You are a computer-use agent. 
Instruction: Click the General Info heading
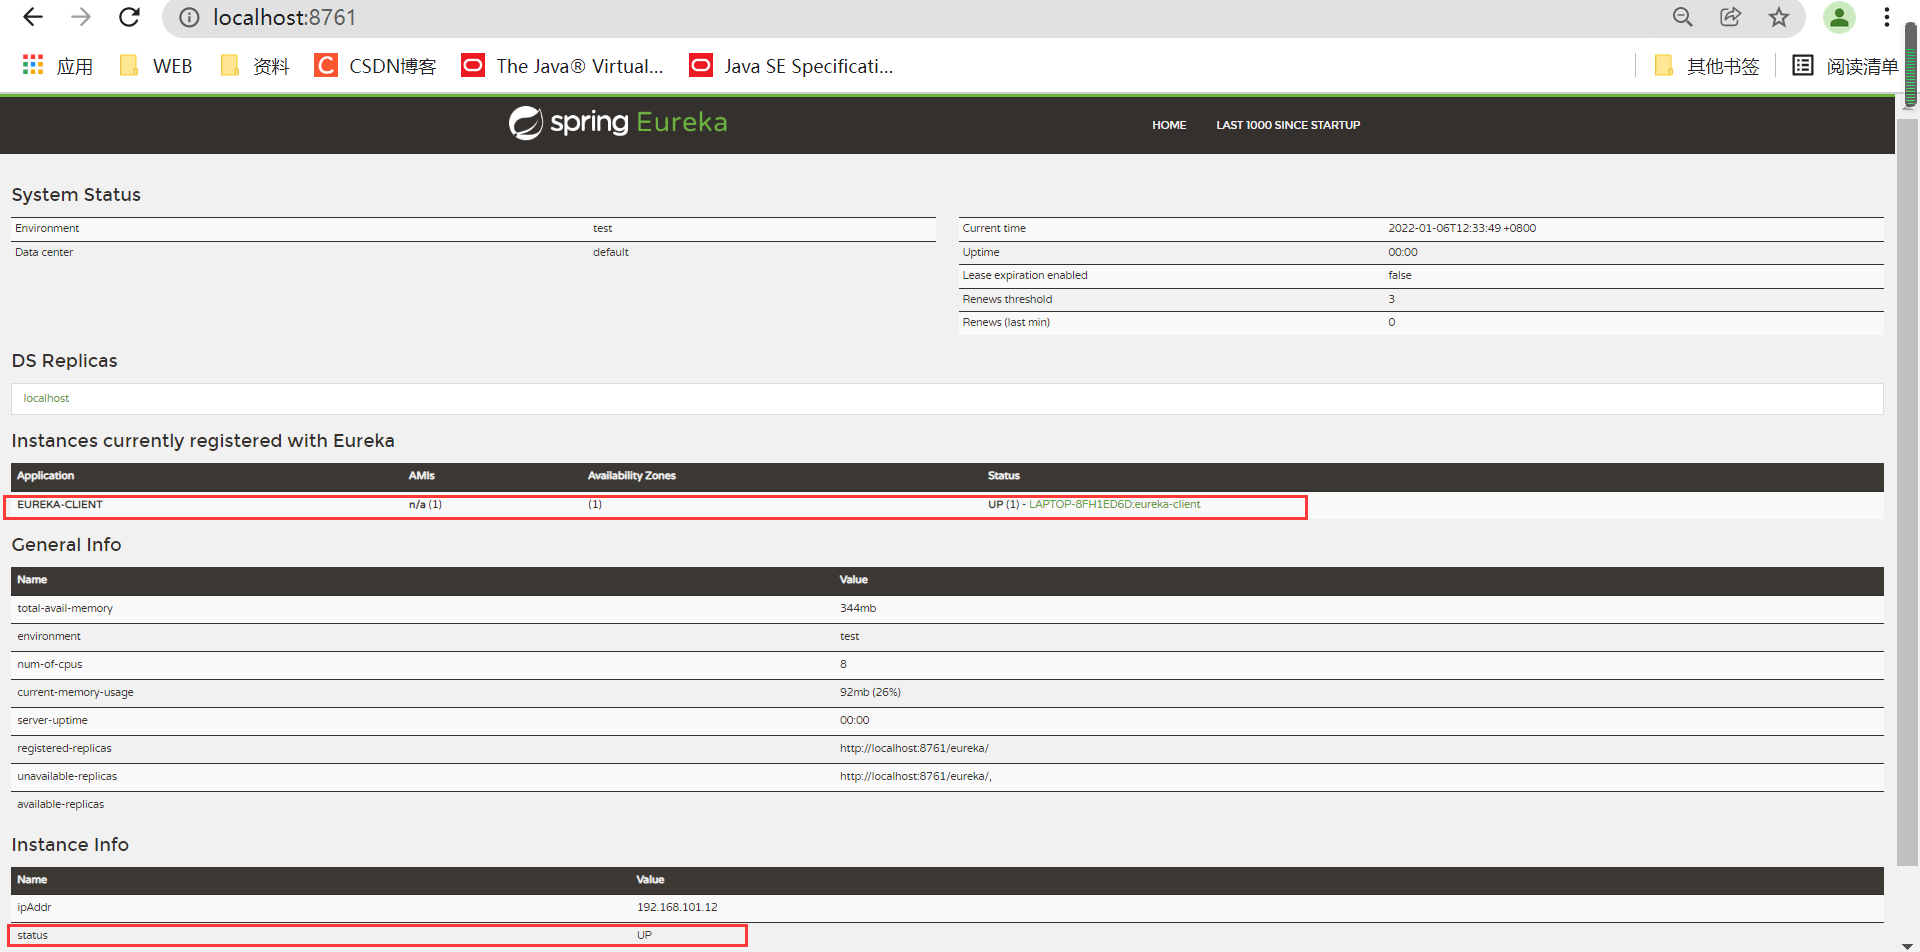(66, 545)
